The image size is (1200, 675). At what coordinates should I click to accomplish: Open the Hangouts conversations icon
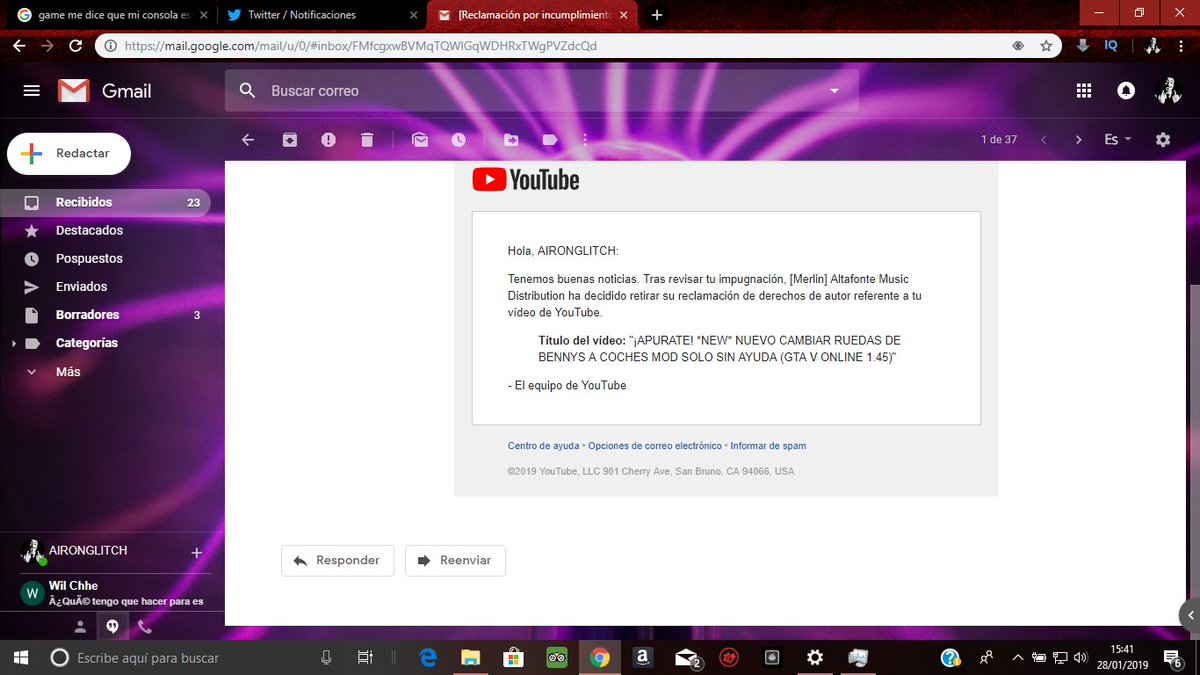pyautogui.click(x=112, y=627)
